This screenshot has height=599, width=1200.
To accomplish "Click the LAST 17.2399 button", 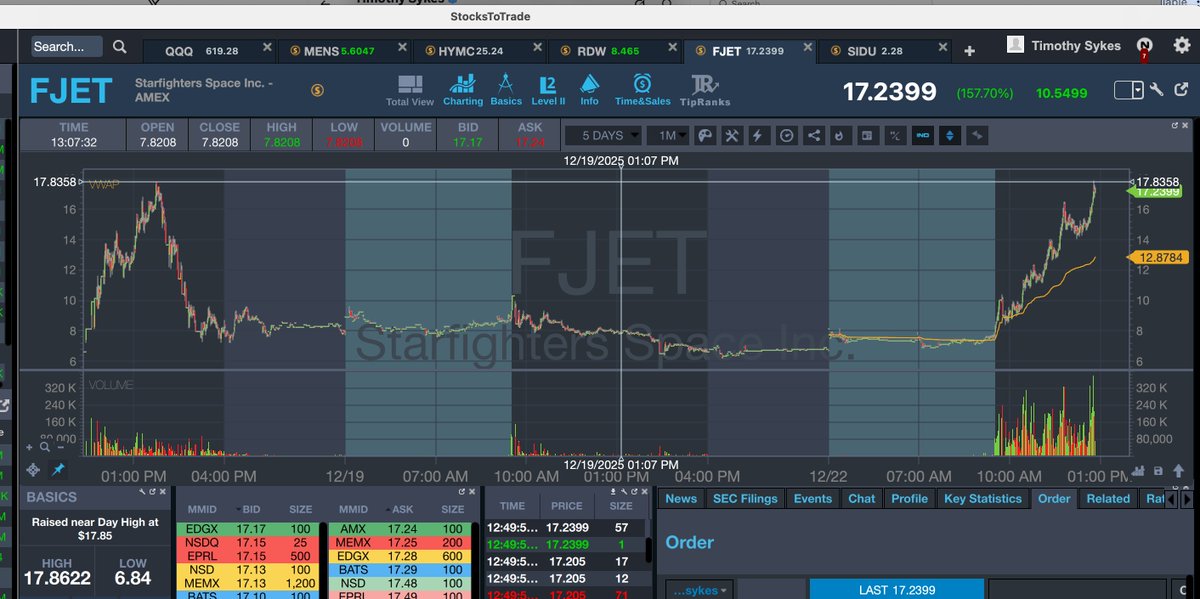I will pyautogui.click(x=896, y=590).
